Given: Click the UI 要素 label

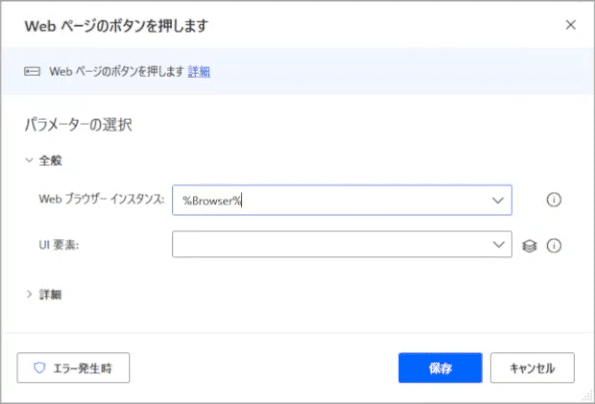Looking at the screenshot, I should pos(58,245).
